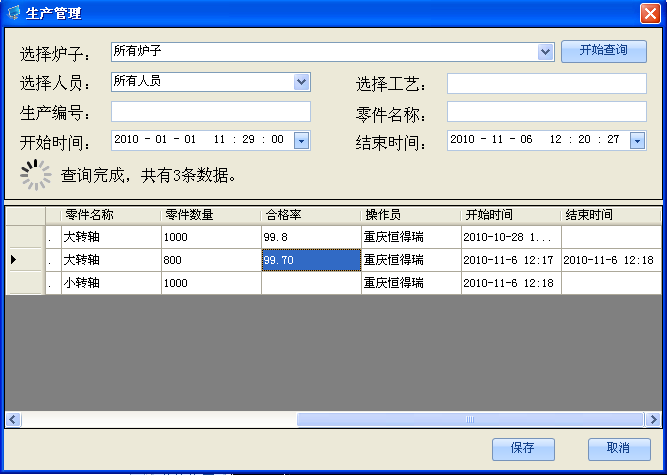Open the 选择炉子 dropdown arrow
Screen dimensions: 667x475
click(x=545, y=52)
